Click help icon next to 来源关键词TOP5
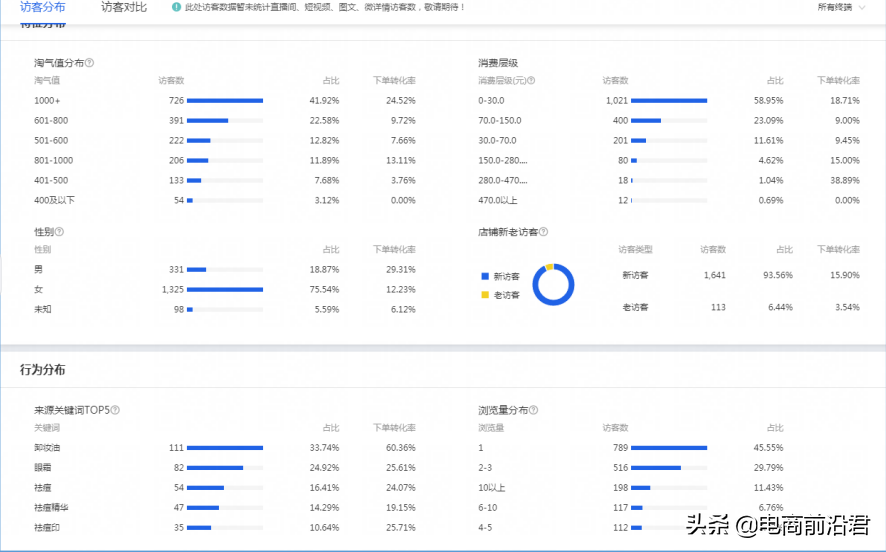Image resolution: width=886 pixels, height=552 pixels. pyautogui.click(x=115, y=410)
